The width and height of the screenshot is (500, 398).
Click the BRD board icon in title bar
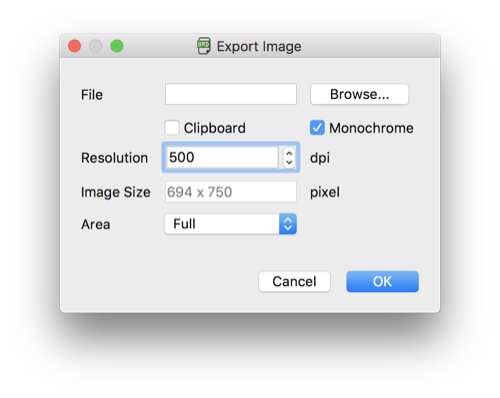[203, 46]
